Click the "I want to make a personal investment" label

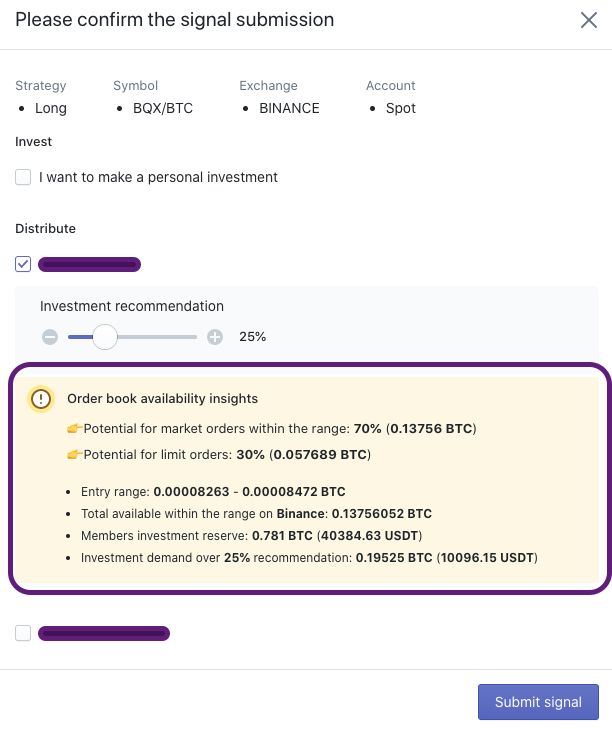pyautogui.click(x=158, y=177)
